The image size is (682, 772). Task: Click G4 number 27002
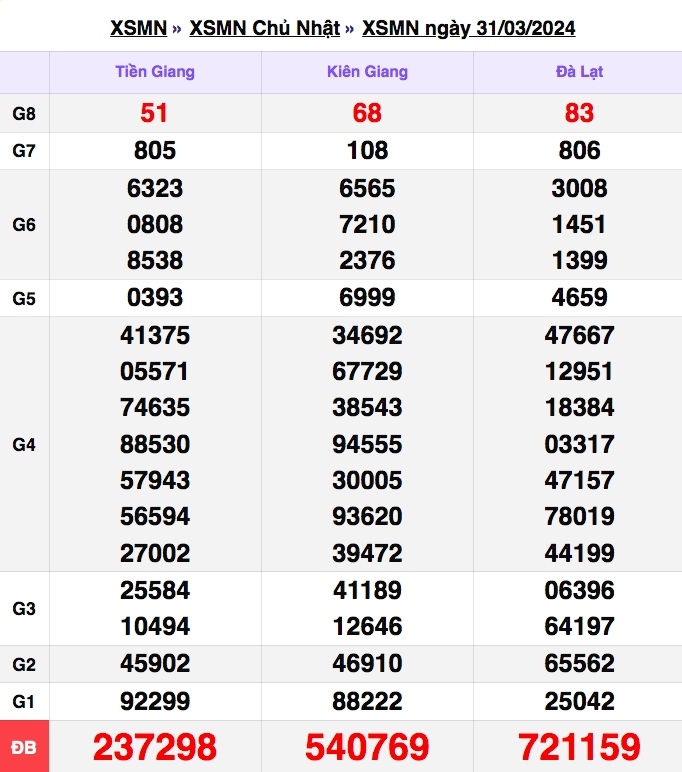click(155, 553)
